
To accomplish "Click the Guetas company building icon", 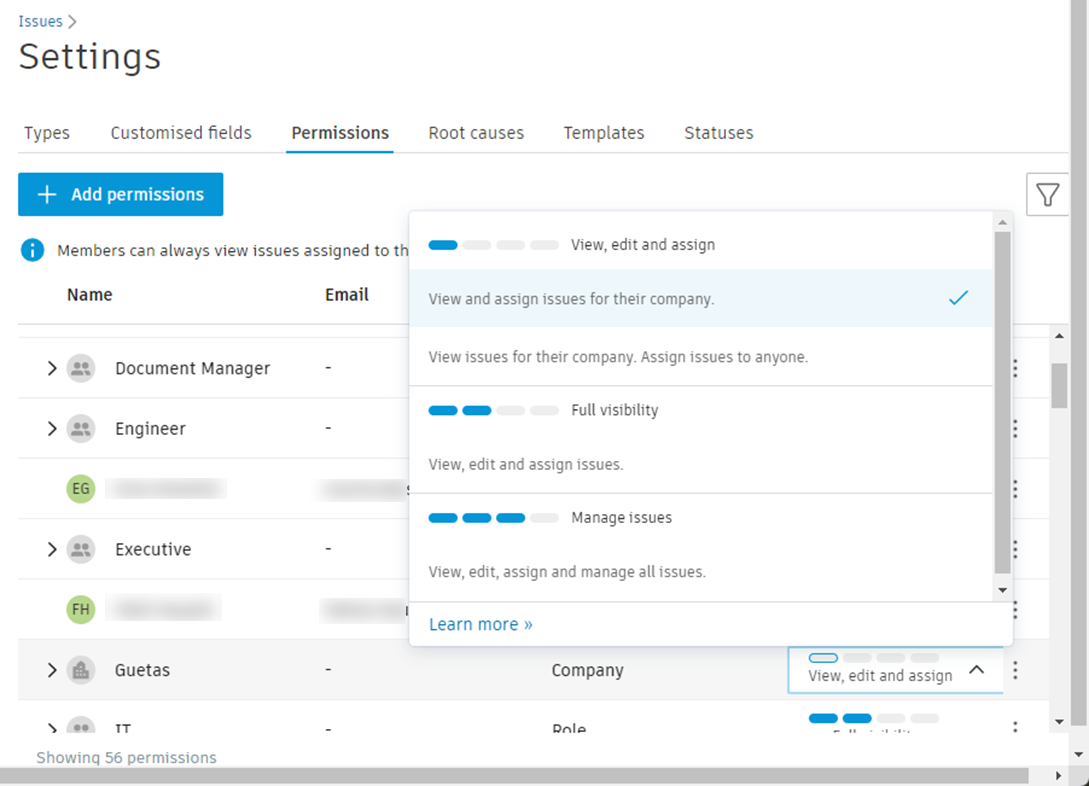I will [81, 670].
